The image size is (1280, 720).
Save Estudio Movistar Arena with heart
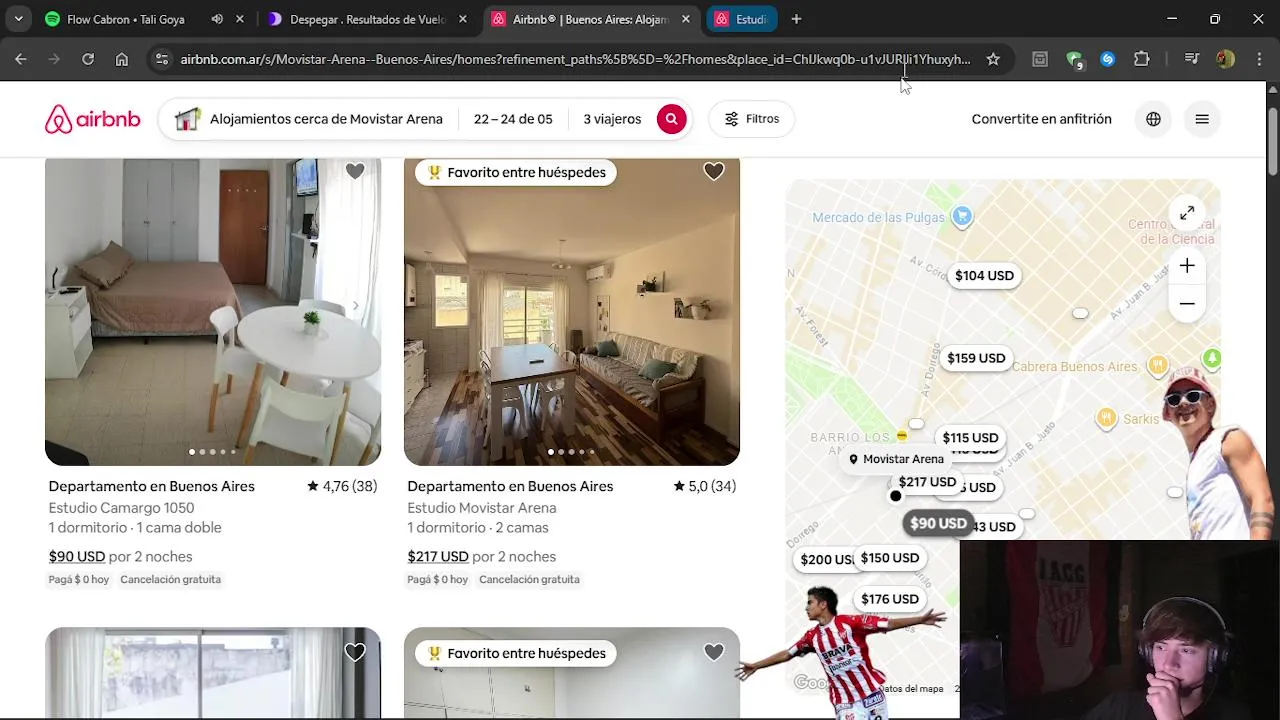[713, 172]
